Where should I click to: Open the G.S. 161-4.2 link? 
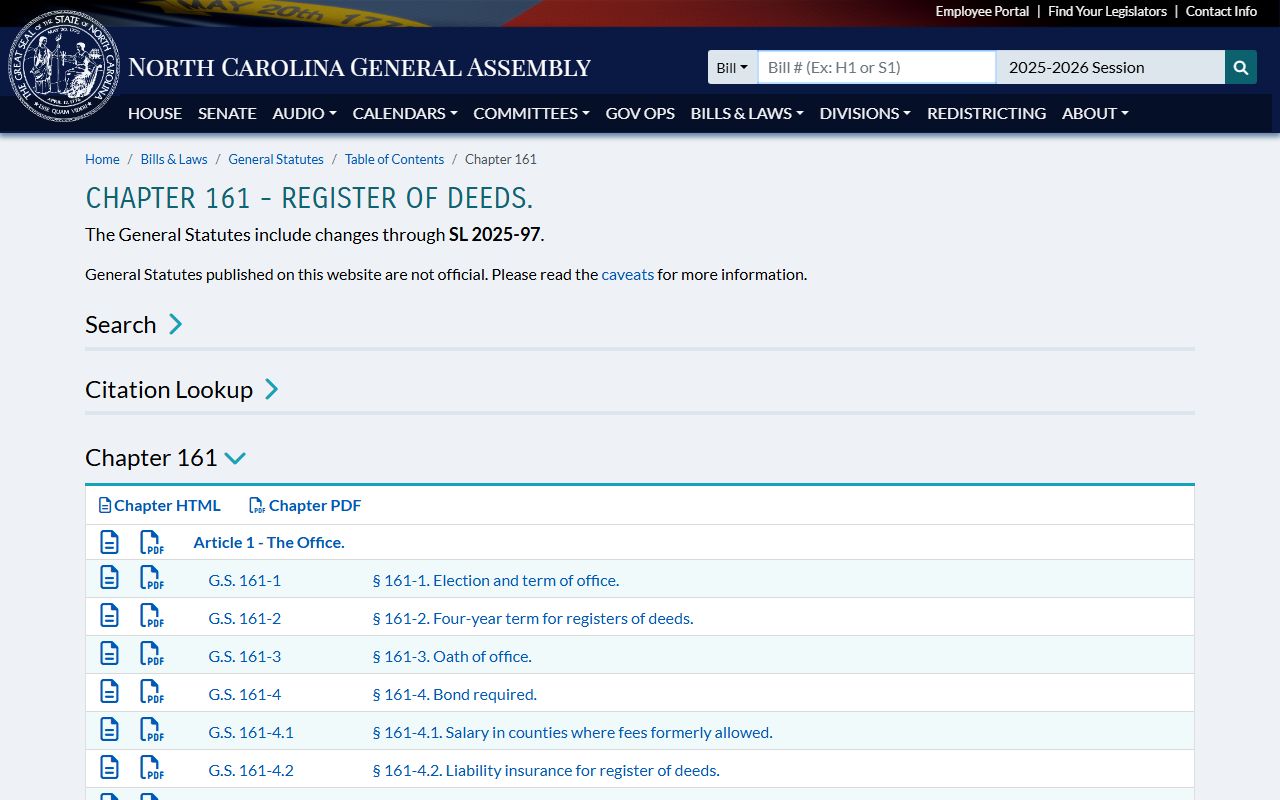coord(251,770)
